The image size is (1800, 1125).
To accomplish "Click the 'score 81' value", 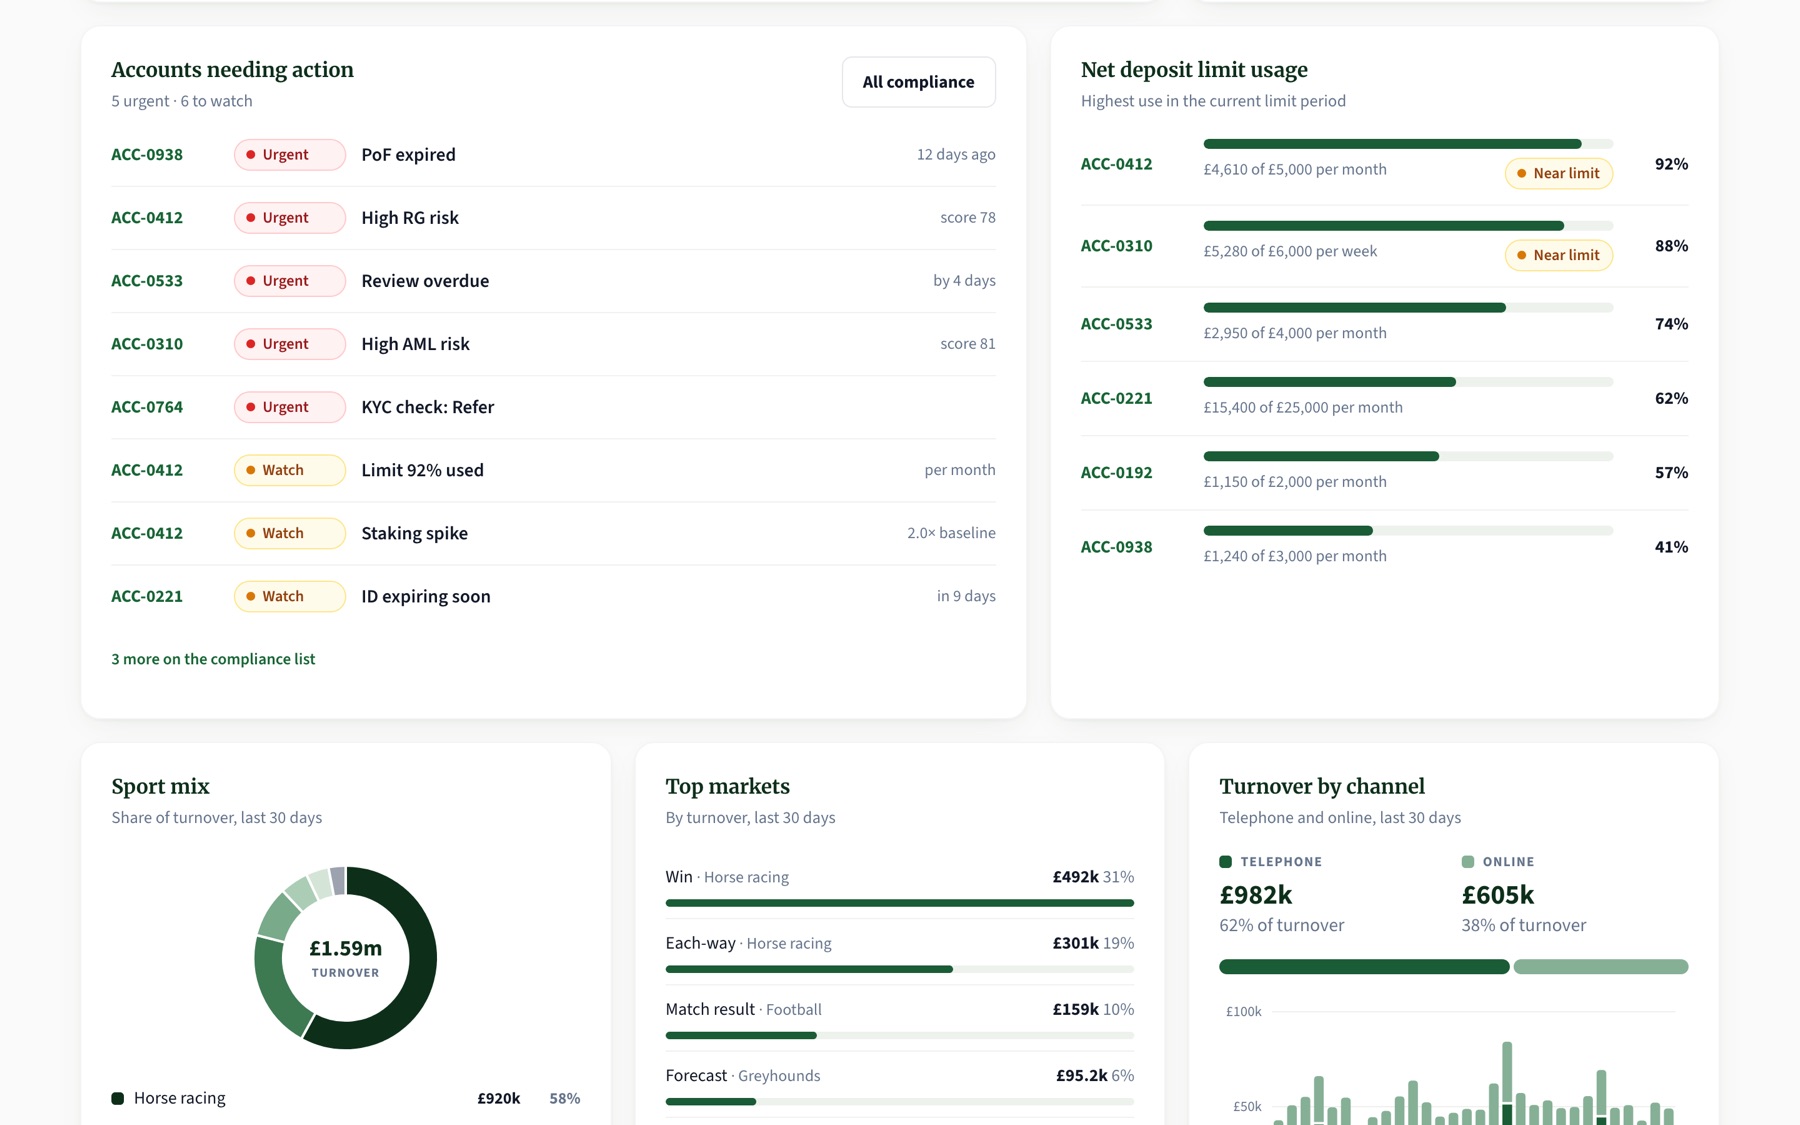I will [x=968, y=343].
